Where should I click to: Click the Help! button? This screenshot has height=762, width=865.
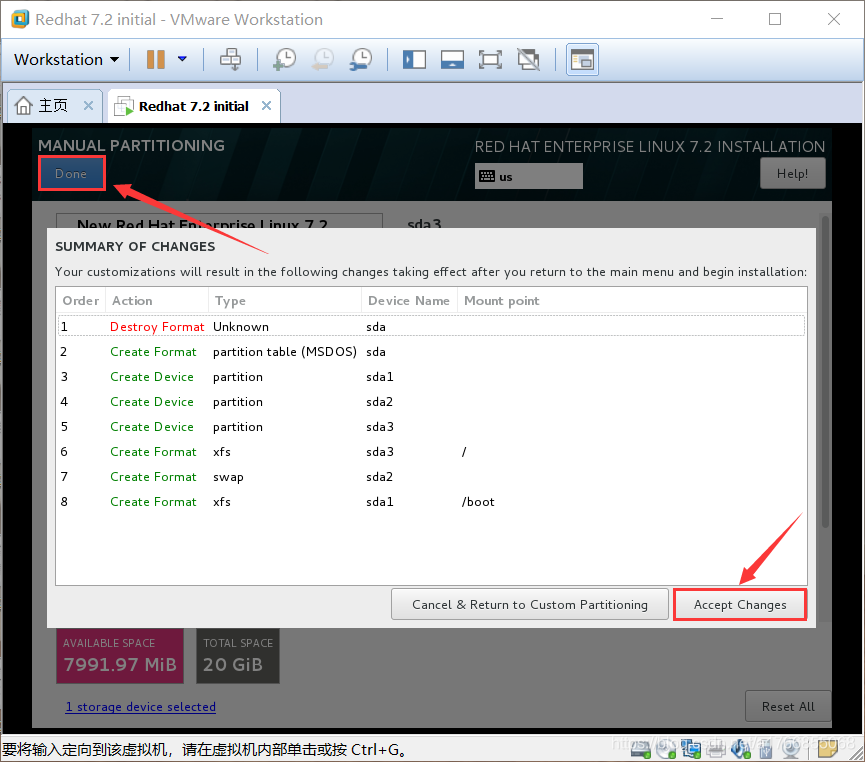point(792,173)
